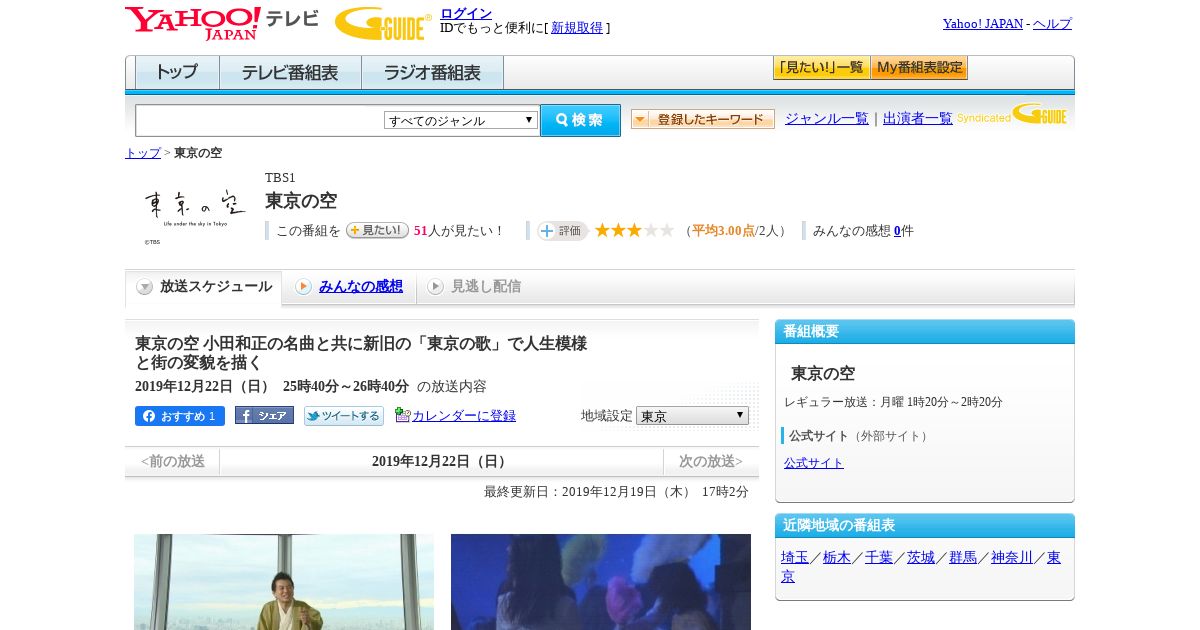The height and width of the screenshot is (630, 1200).
Task: Open the G-GUIDE logo beside Yahoo
Action: [x=383, y=23]
